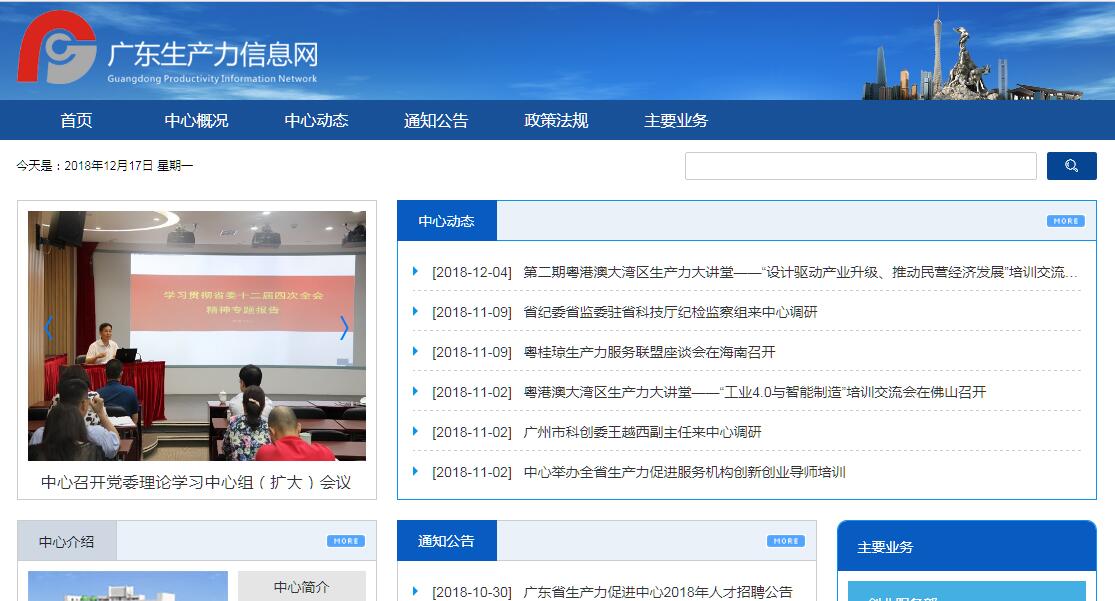Open 政策法规 navigation menu item
This screenshot has height=601, width=1115.
click(556, 121)
